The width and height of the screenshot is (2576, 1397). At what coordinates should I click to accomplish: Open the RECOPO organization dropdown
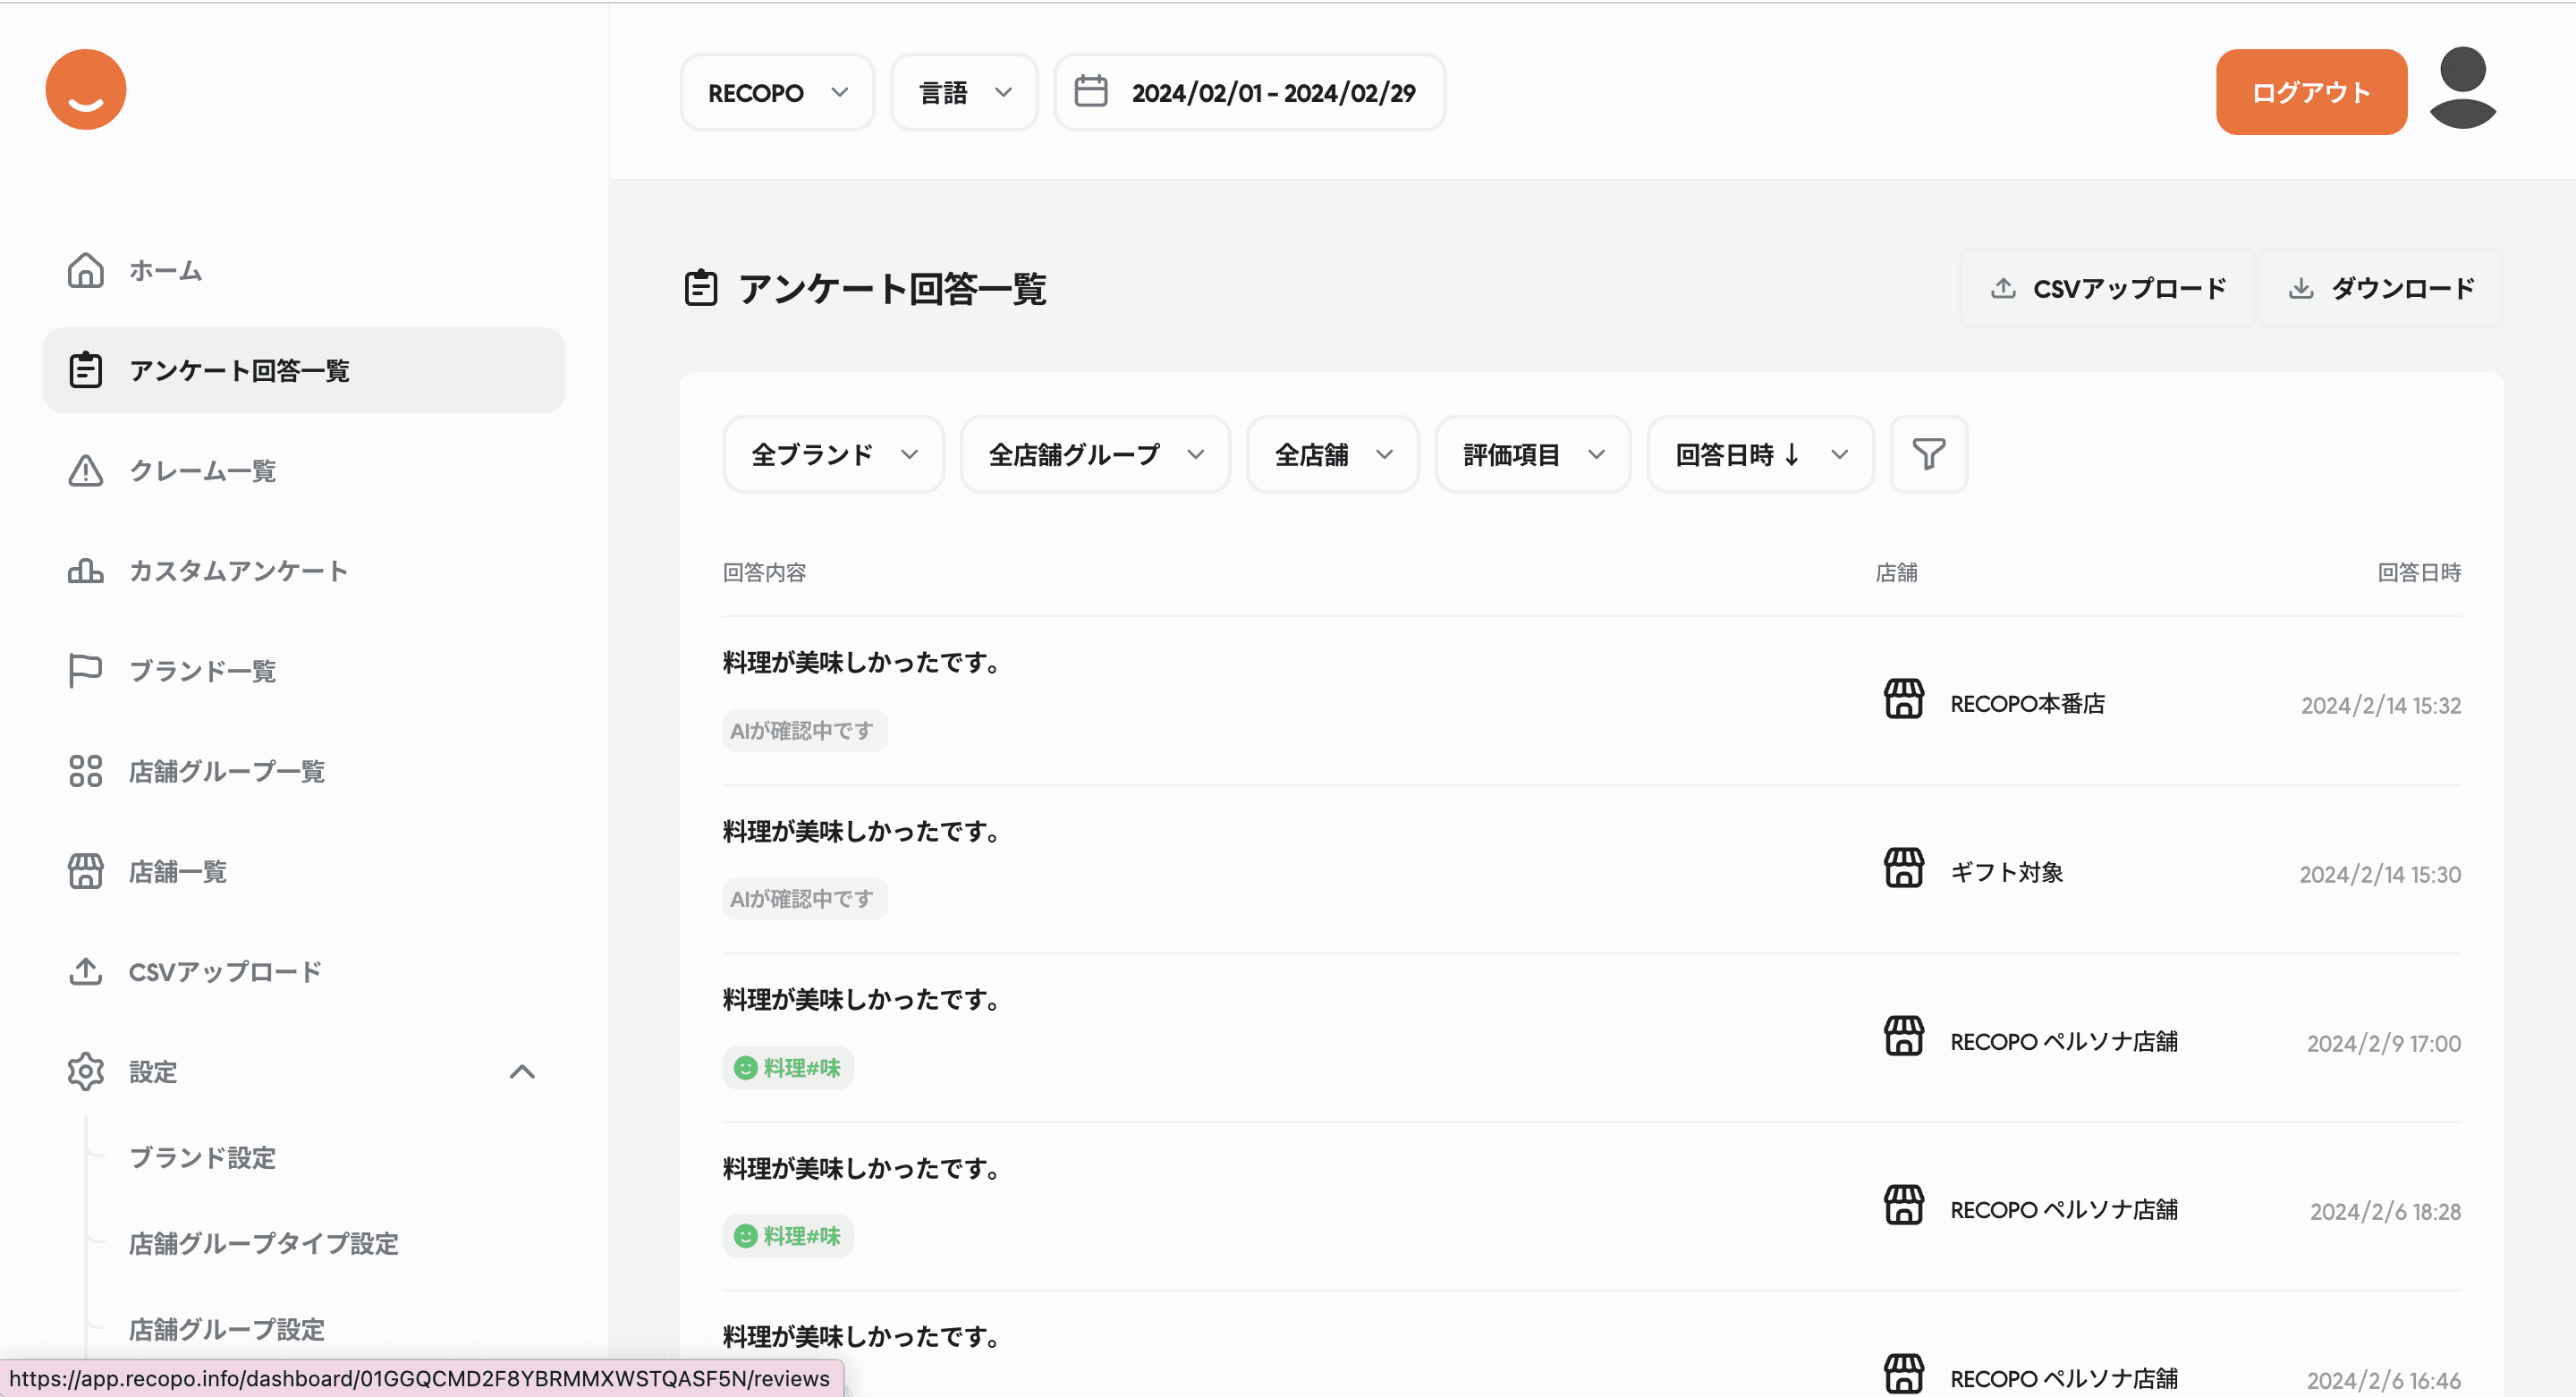[777, 92]
